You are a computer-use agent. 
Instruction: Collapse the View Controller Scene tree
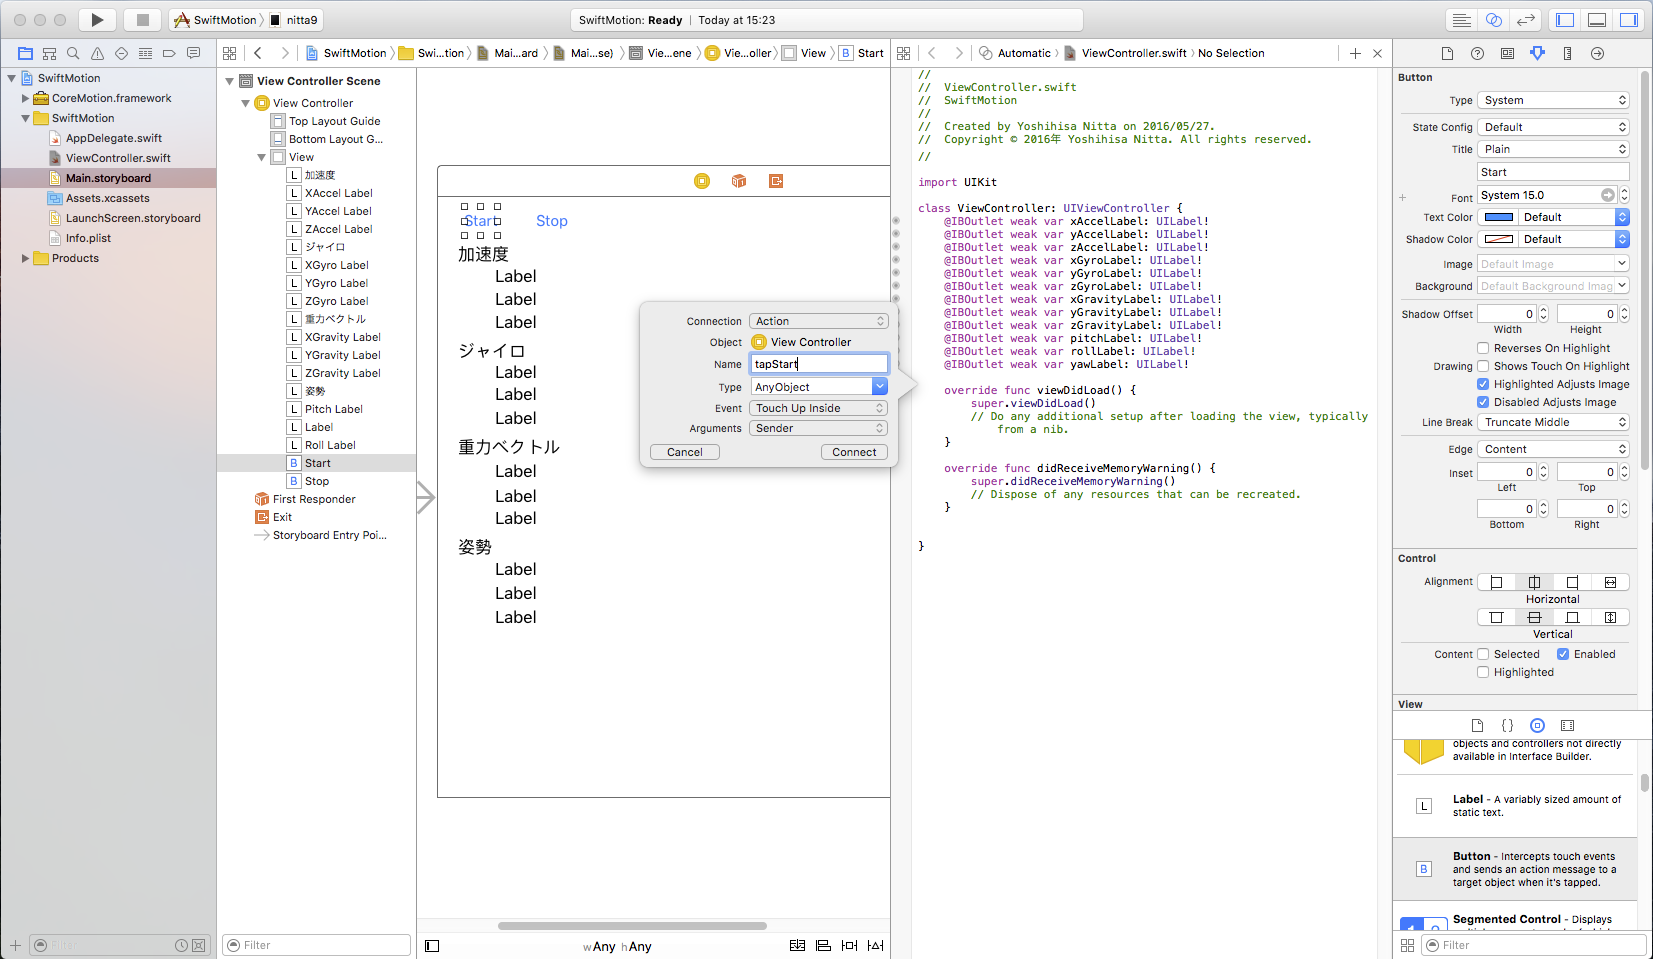coord(230,81)
